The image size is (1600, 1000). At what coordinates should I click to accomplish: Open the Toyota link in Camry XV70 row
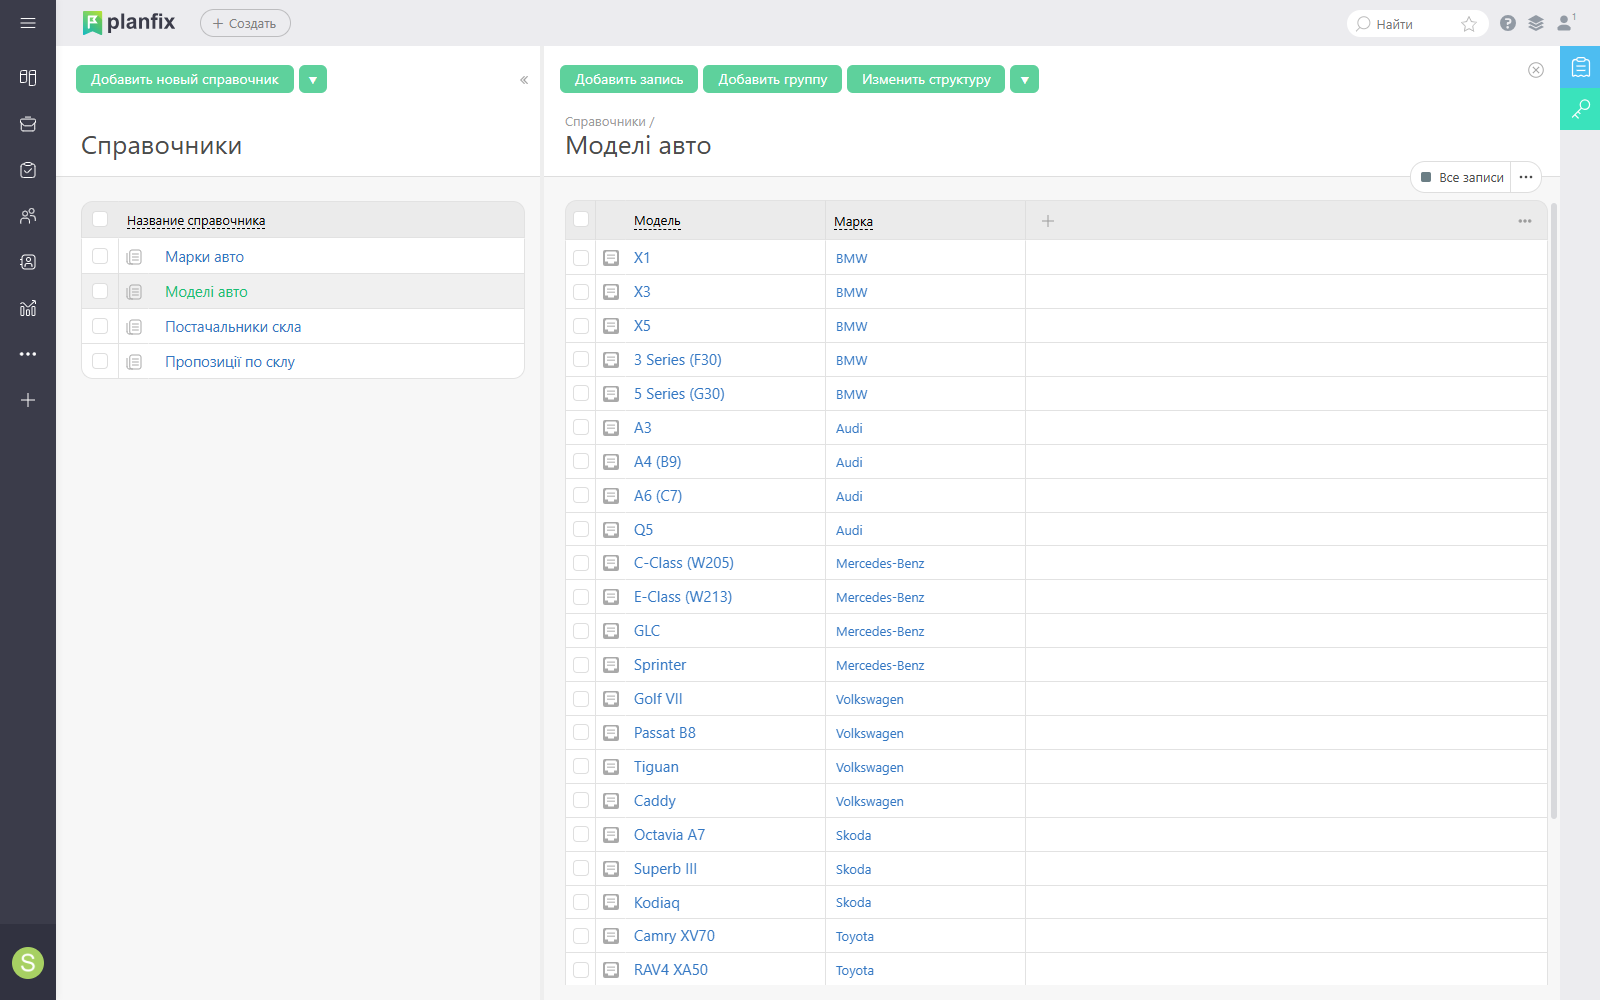click(x=855, y=937)
